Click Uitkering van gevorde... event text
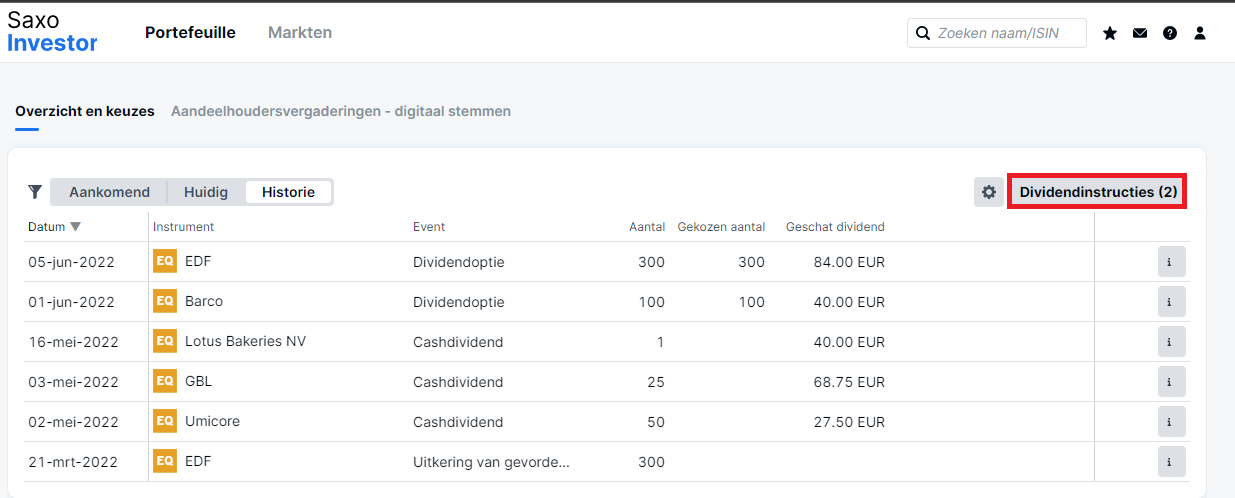Screen dimensions: 1235x498 pyautogui.click(x=491, y=462)
